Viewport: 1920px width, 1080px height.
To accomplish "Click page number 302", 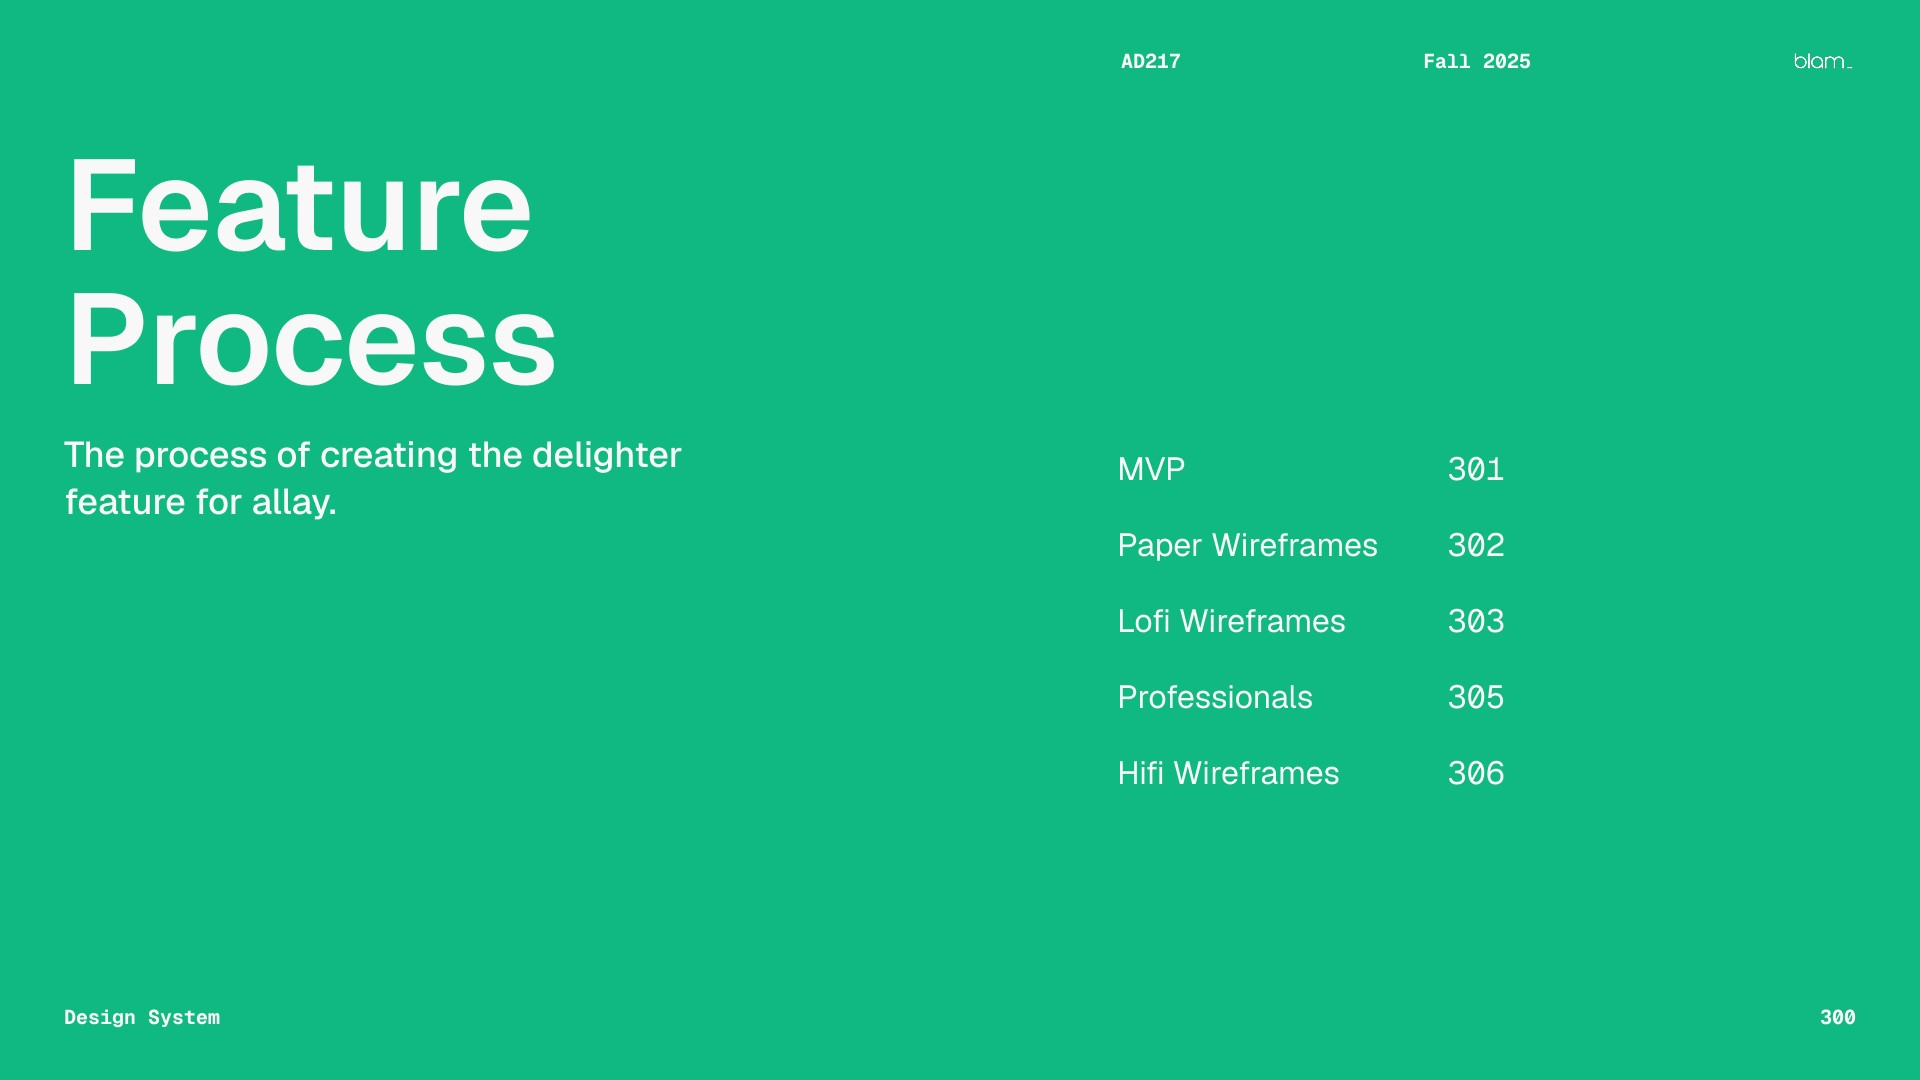I will coord(1475,545).
